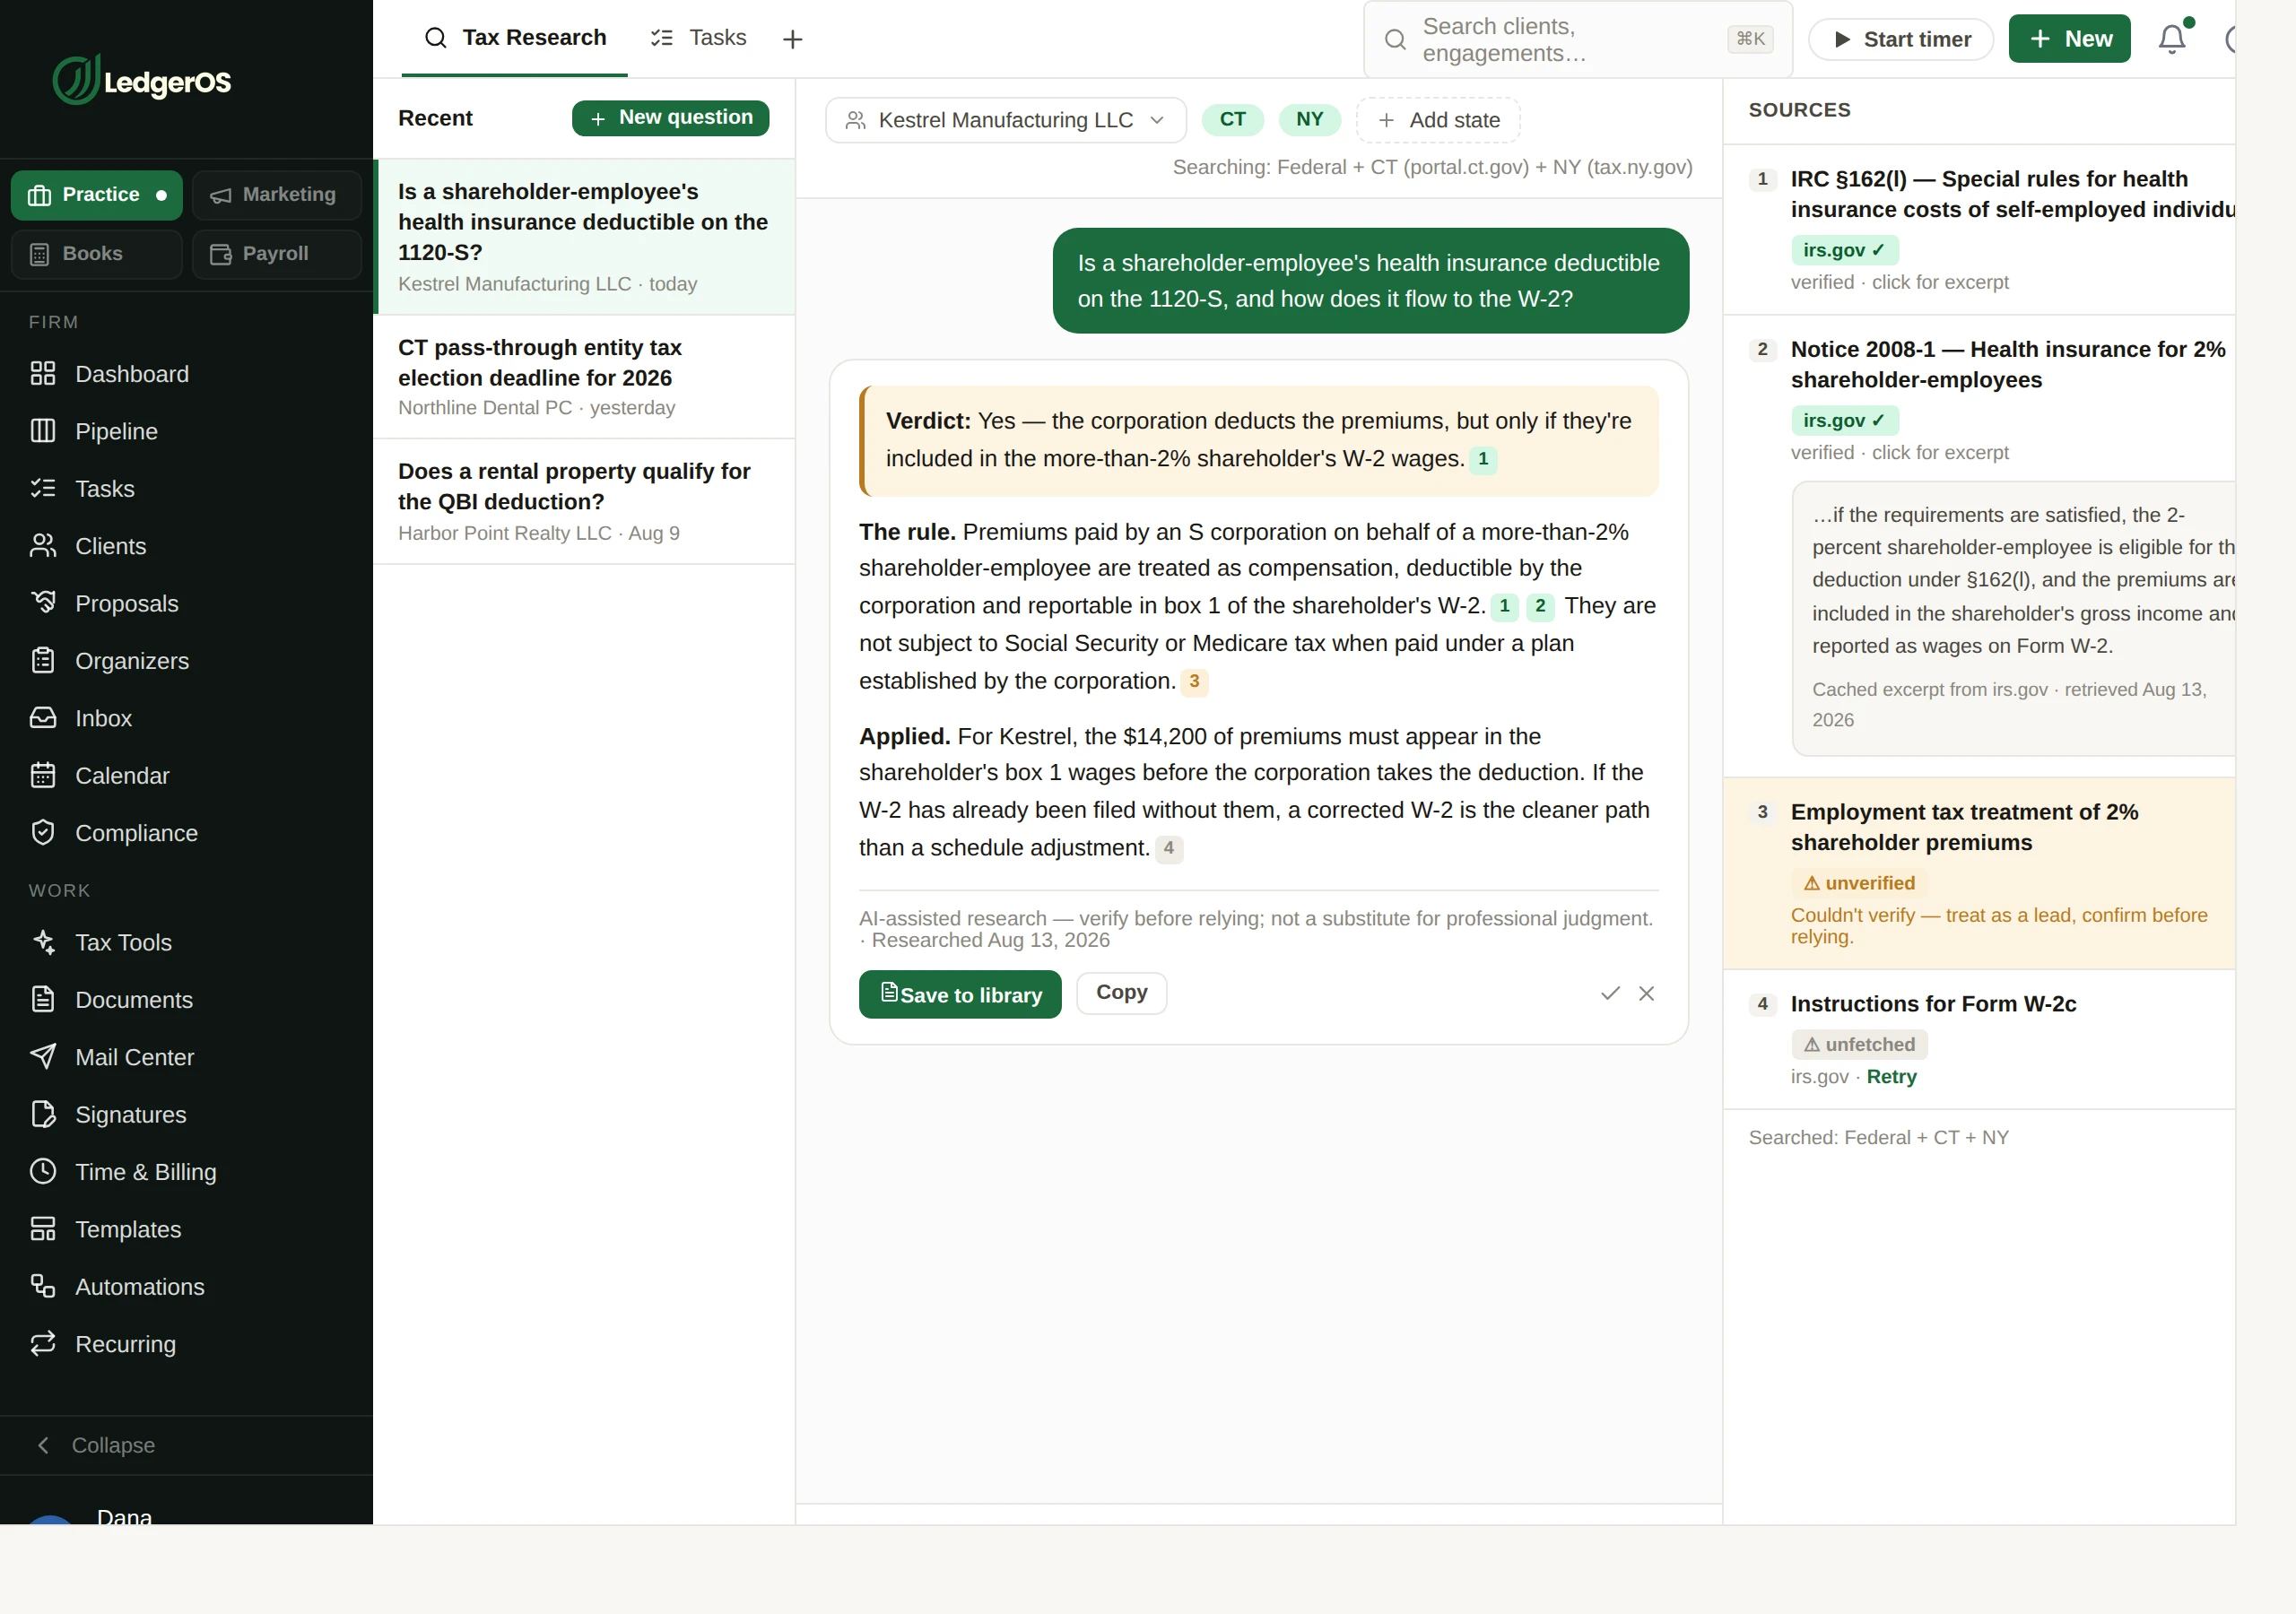Screen dimensions: 2296x1614
Task: Click the Automations workflow icon
Action: [x=43, y=1286]
